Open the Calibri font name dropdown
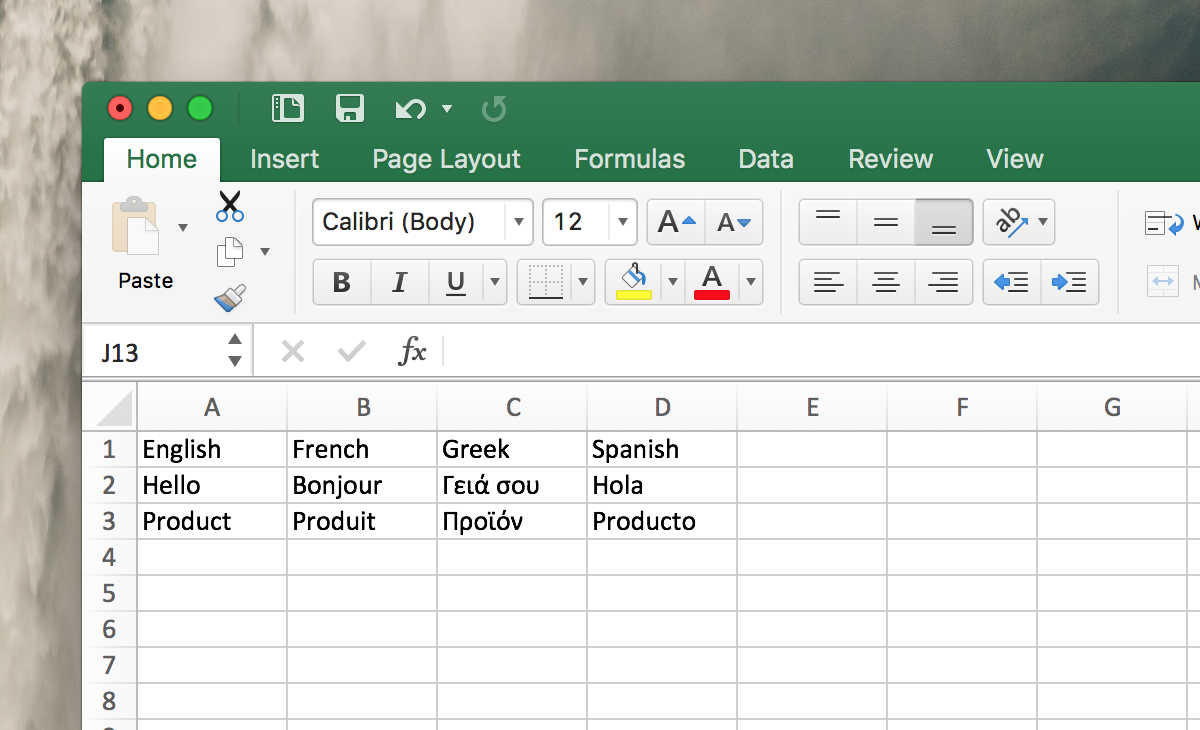Image resolution: width=1200 pixels, height=730 pixels. pyautogui.click(x=518, y=222)
